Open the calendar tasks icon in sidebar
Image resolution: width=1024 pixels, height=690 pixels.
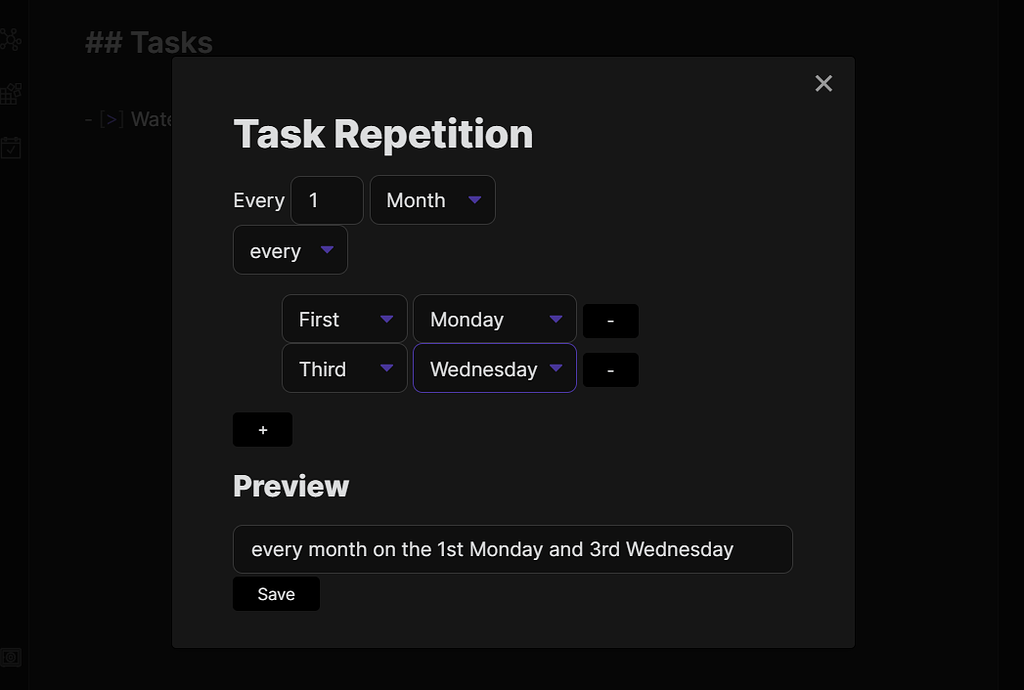(11, 148)
